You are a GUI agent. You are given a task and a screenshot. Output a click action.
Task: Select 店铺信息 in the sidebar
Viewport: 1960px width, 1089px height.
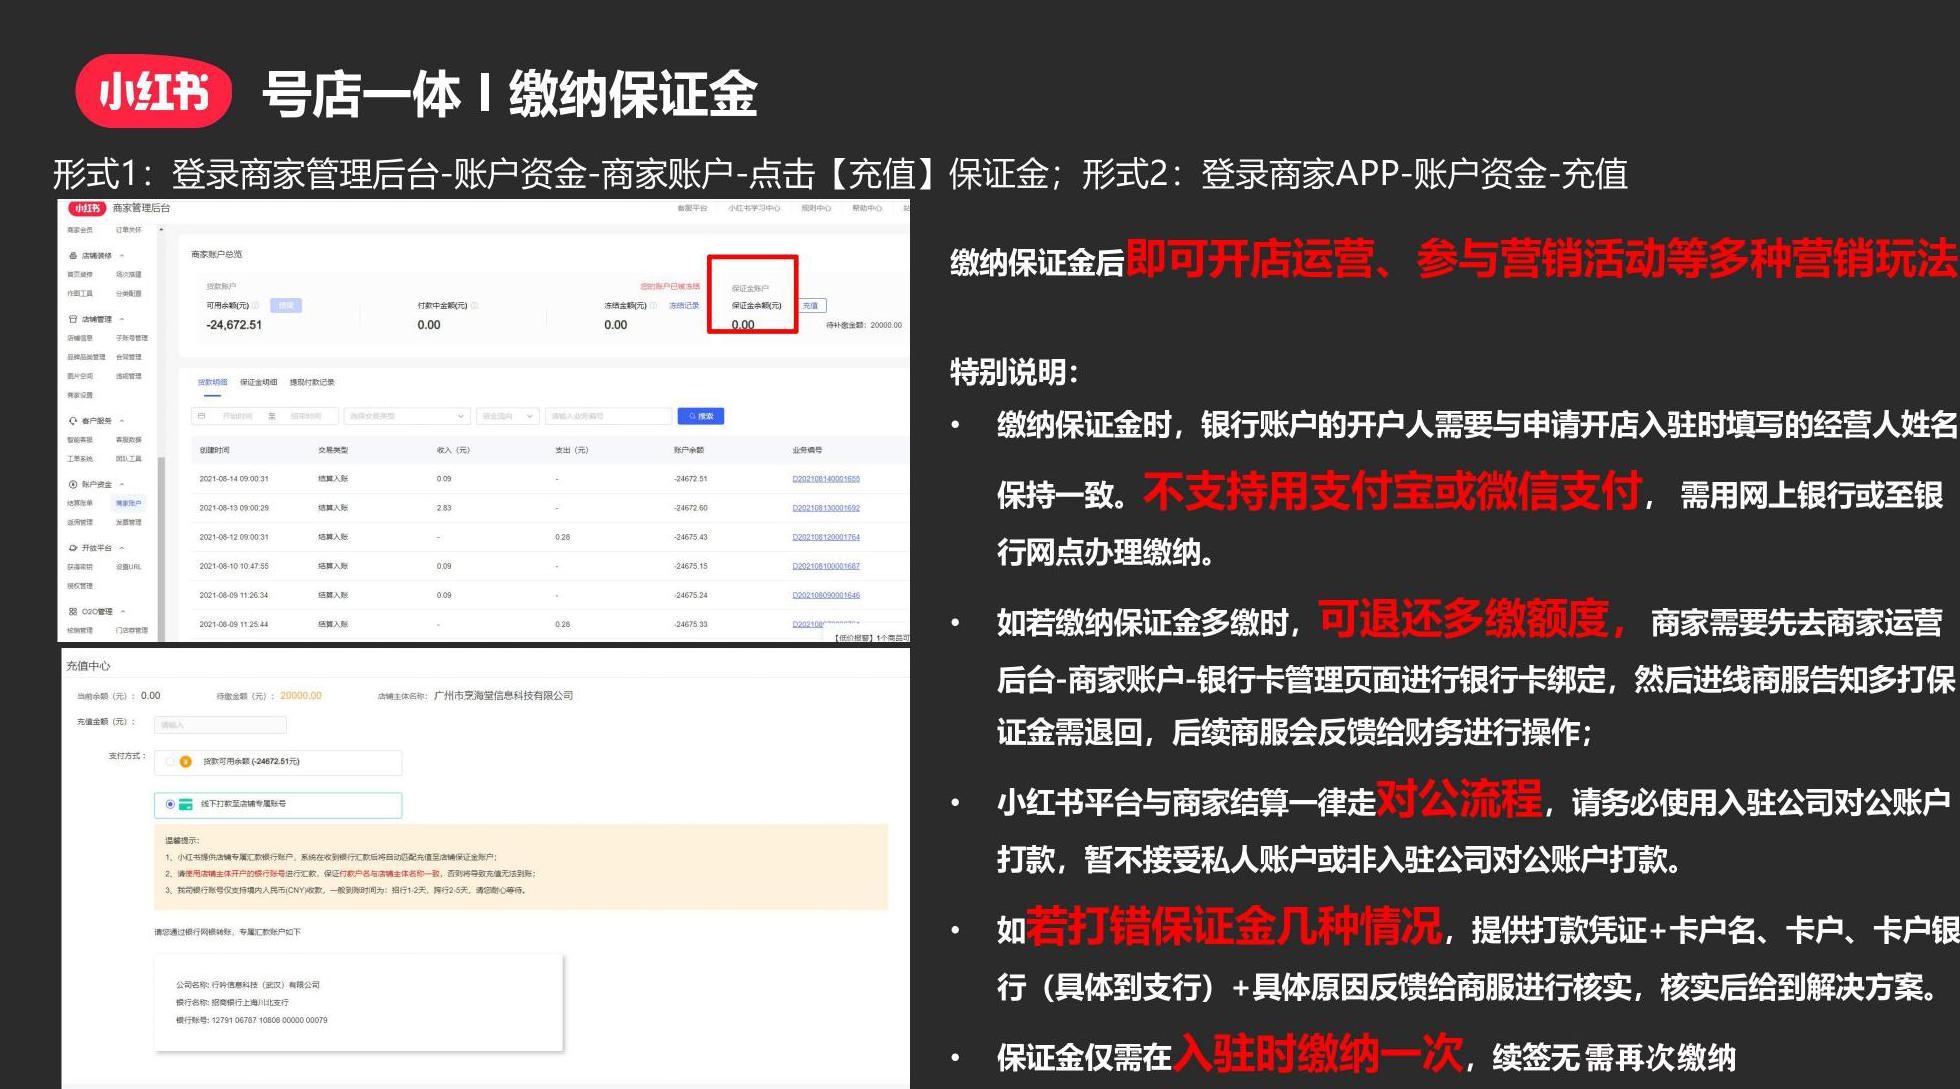coord(80,338)
